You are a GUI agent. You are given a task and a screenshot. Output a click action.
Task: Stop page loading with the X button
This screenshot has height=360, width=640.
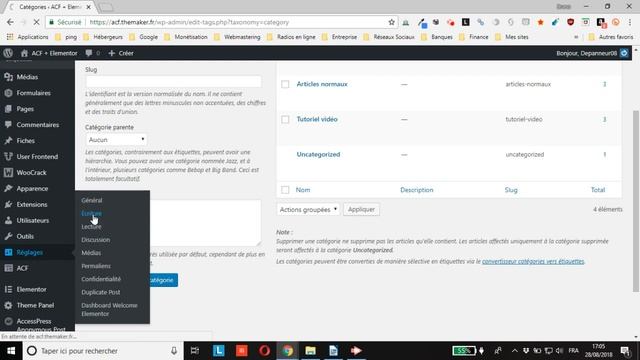tap(36, 22)
